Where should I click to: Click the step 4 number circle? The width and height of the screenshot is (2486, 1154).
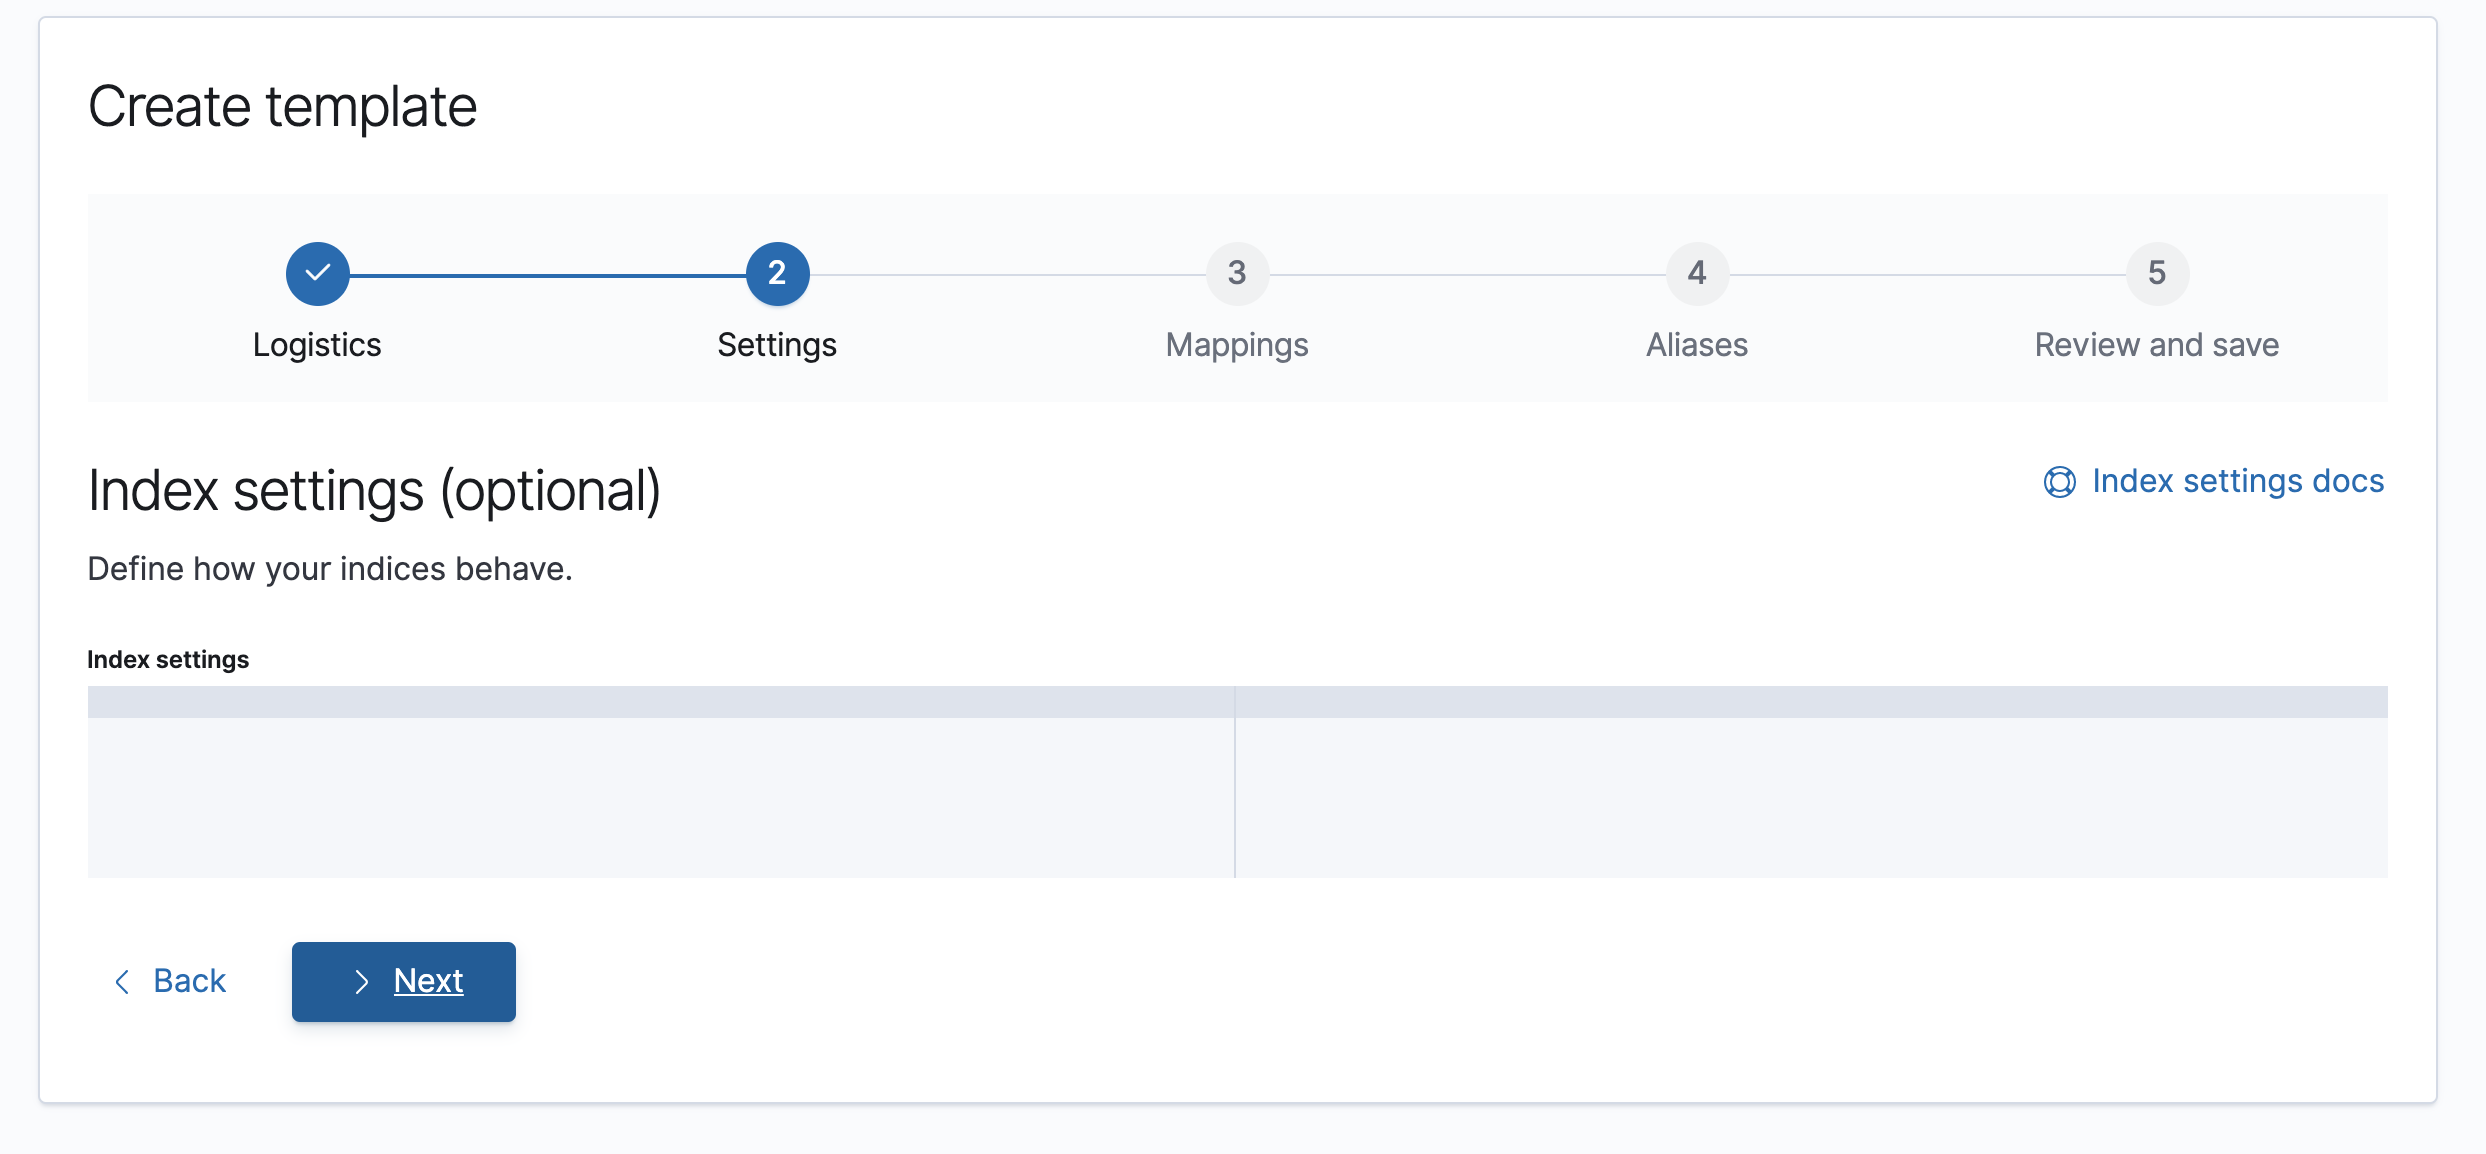coord(1697,273)
